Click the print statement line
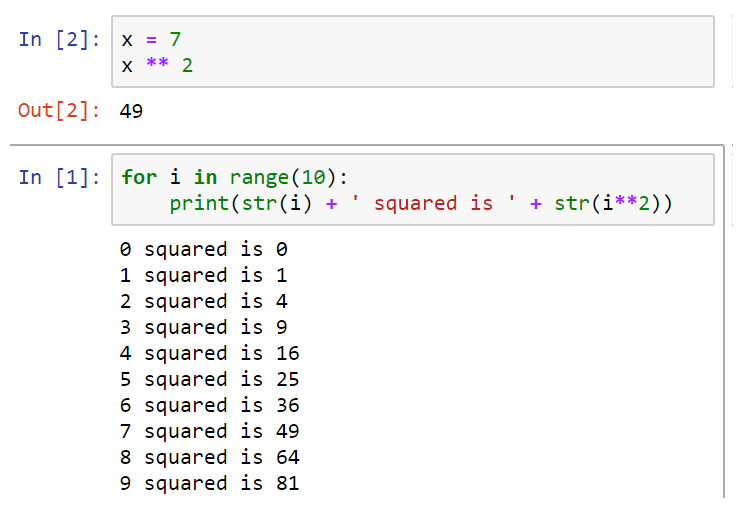The width and height of the screenshot is (743, 508). pos(421,203)
